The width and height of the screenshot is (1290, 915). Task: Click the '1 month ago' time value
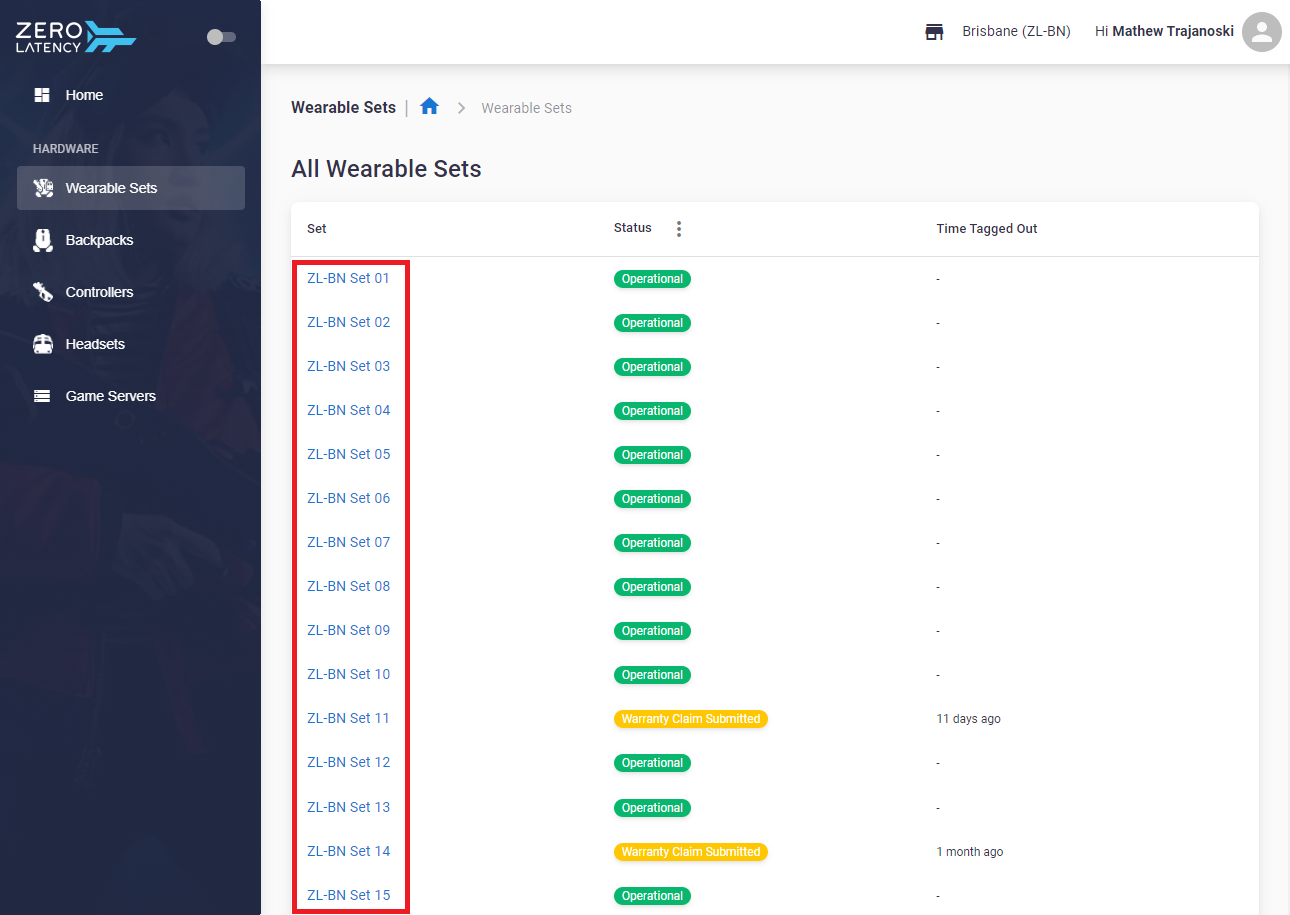(x=970, y=852)
